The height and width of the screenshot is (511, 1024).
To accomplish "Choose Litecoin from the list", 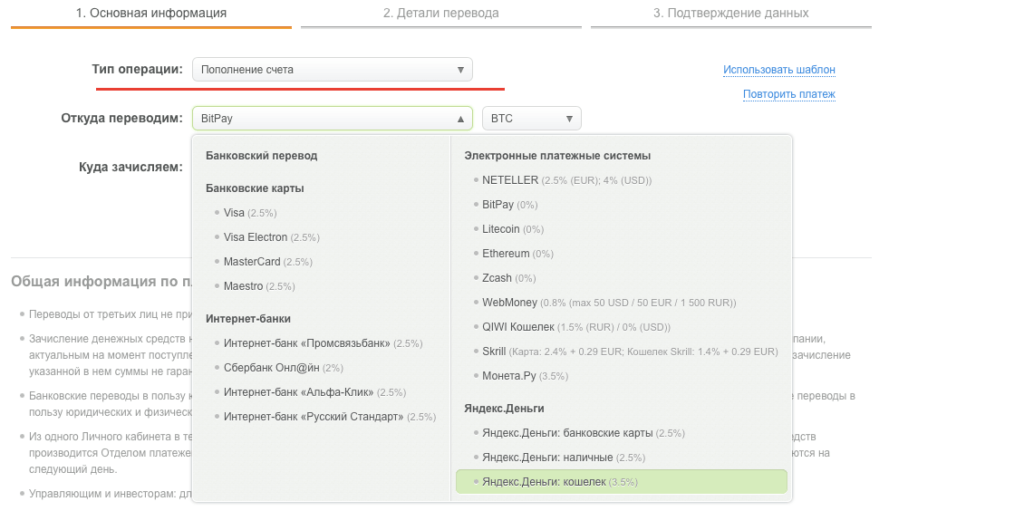I will tap(501, 229).
